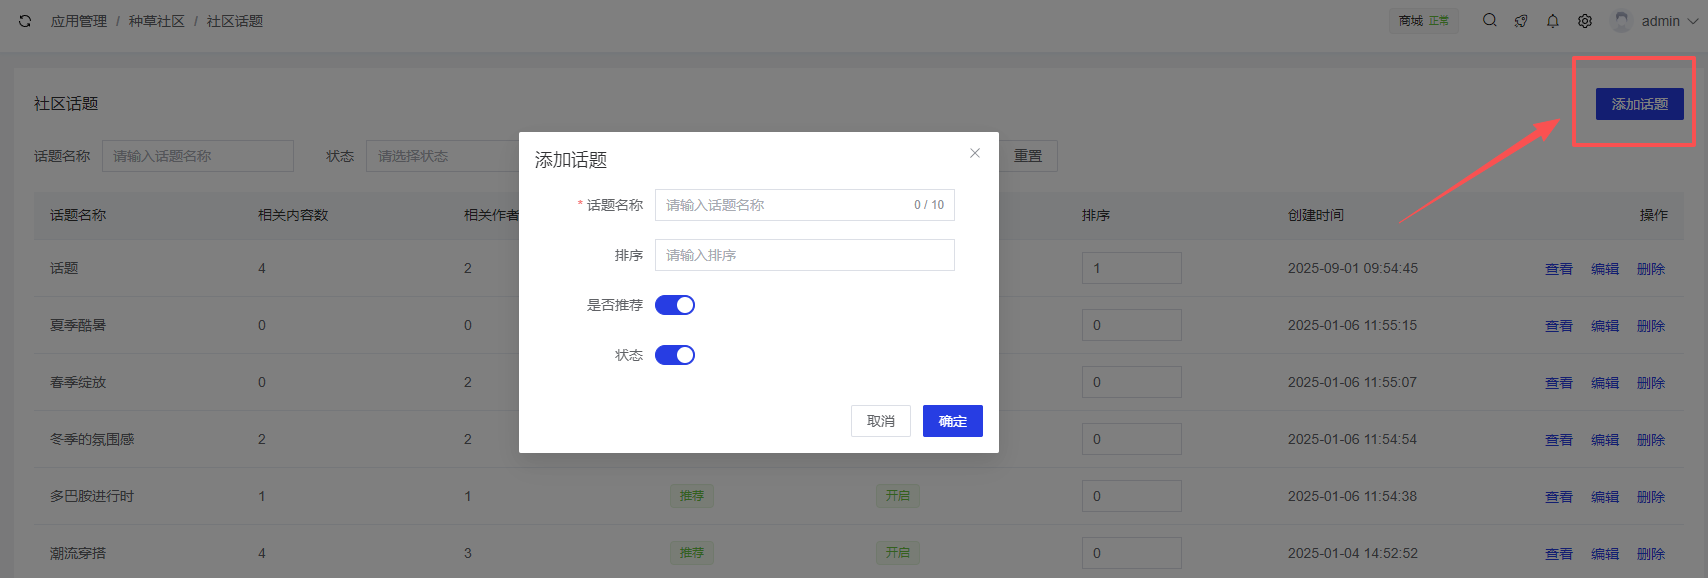Click the refresh icon beside the breadcrumb
This screenshot has width=1708, height=578.
coord(25,21)
